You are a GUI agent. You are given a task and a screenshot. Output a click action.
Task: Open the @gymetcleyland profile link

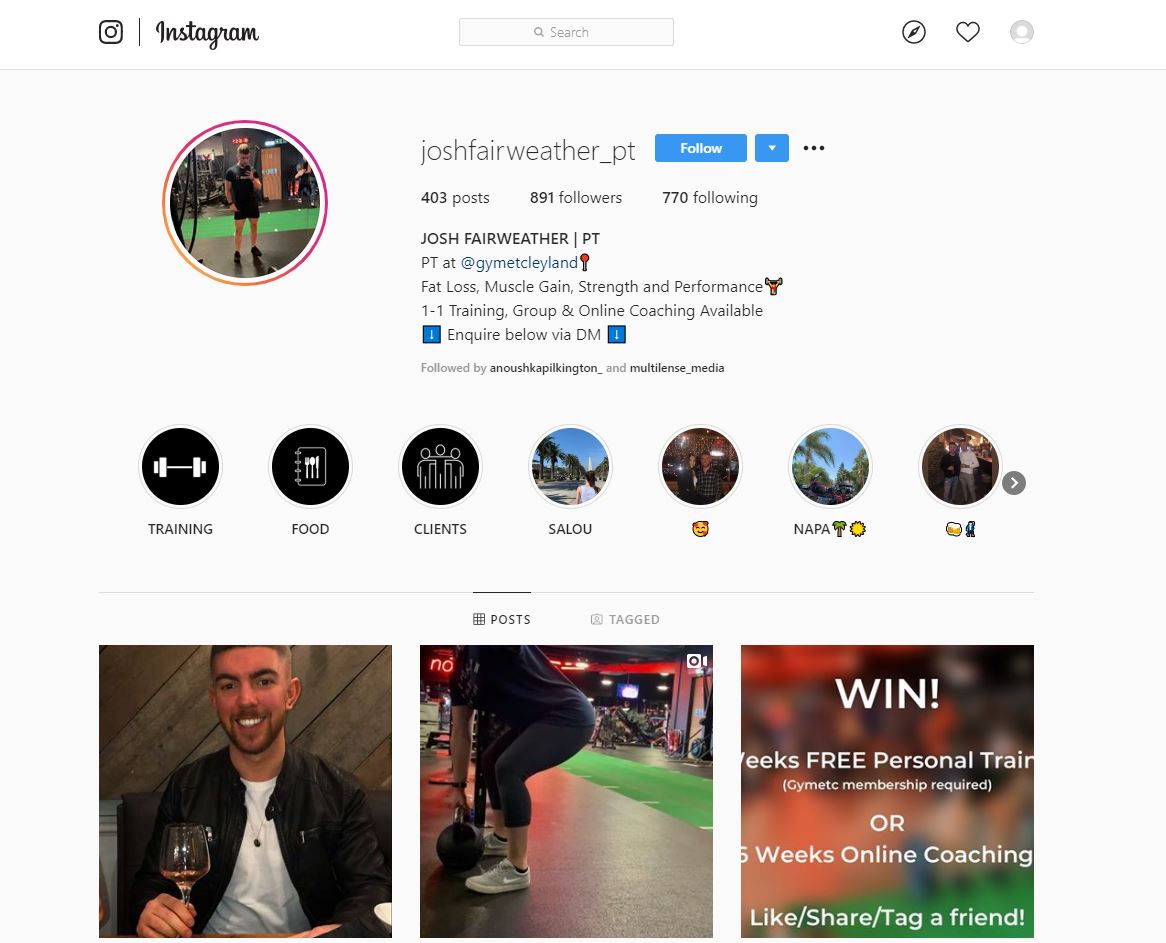(x=519, y=263)
